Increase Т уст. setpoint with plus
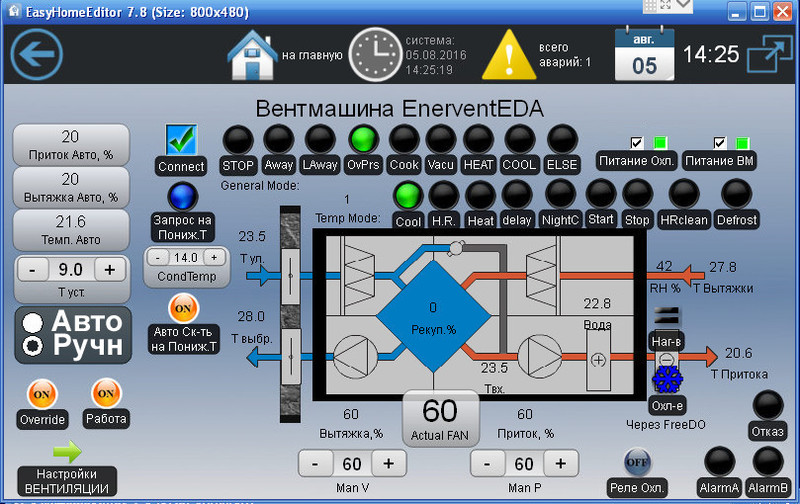Image resolution: width=800 pixels, height=504 pixels. (110, 269)
